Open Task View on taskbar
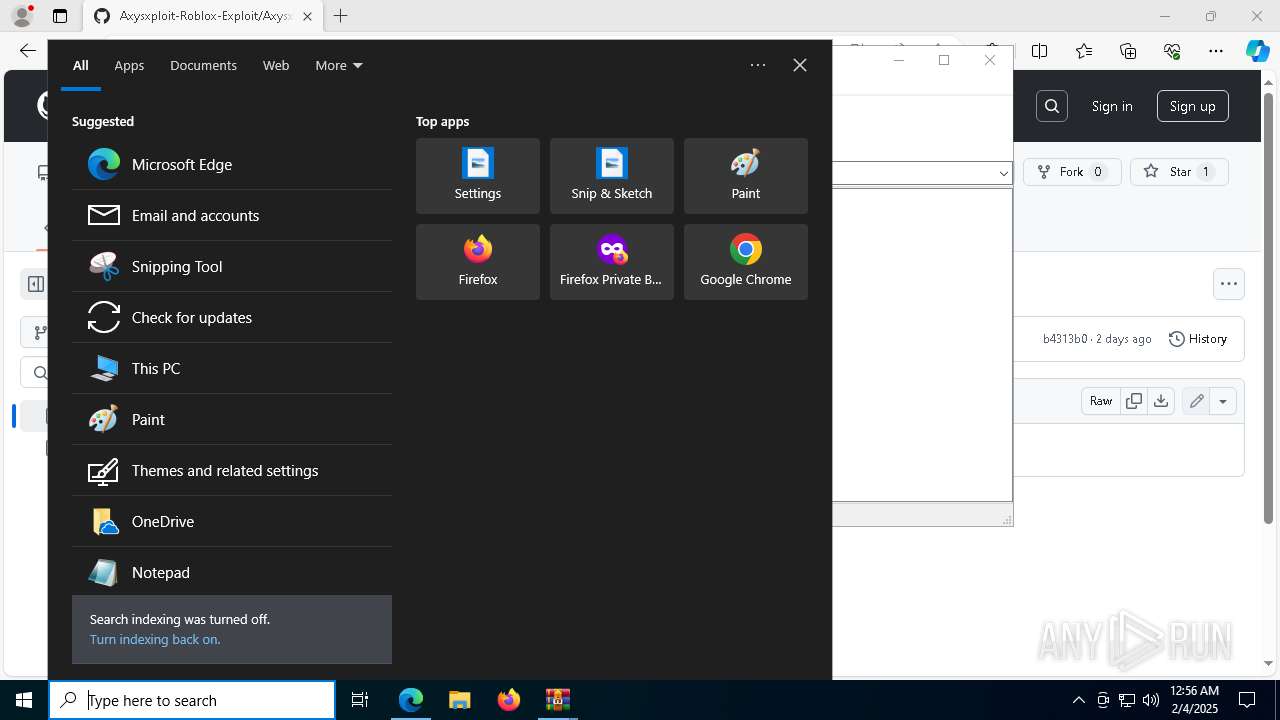 (x=360, y=700)
